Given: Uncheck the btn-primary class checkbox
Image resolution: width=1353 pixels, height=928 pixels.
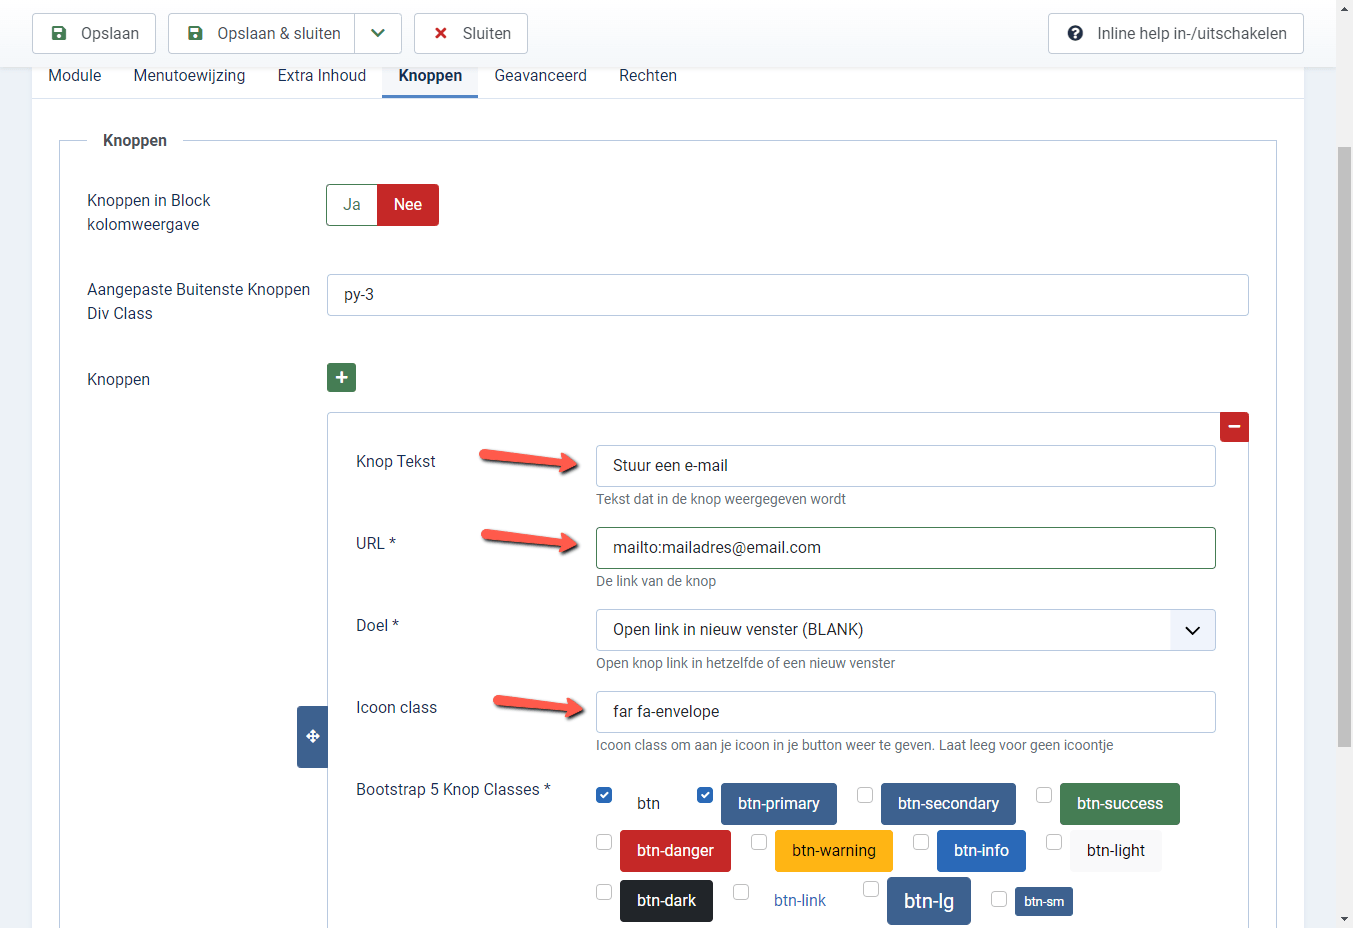Looking at the screenshot, I should (x=705, y=794).
